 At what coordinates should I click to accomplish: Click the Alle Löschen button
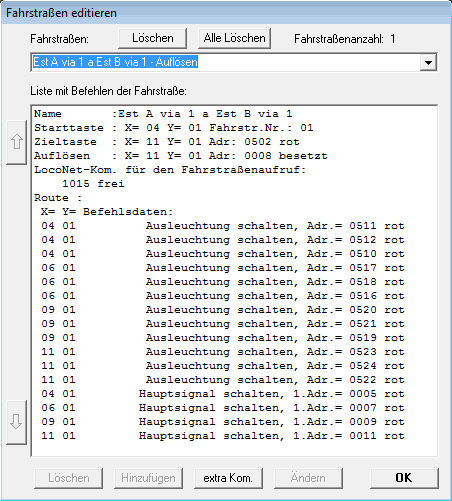pos(234,38)
